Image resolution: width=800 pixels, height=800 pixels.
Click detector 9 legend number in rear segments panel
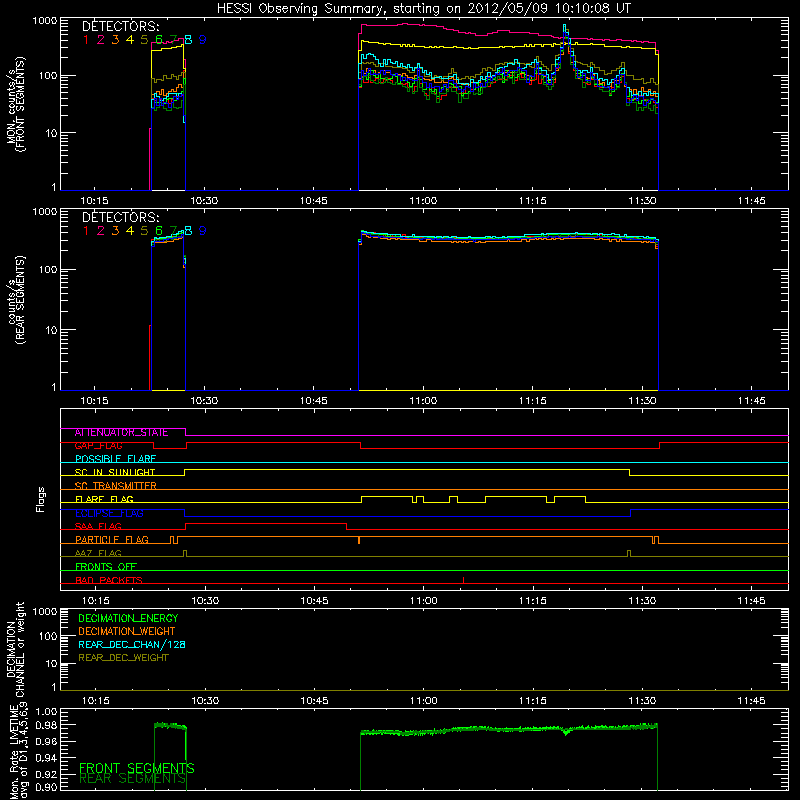[203, 231]
